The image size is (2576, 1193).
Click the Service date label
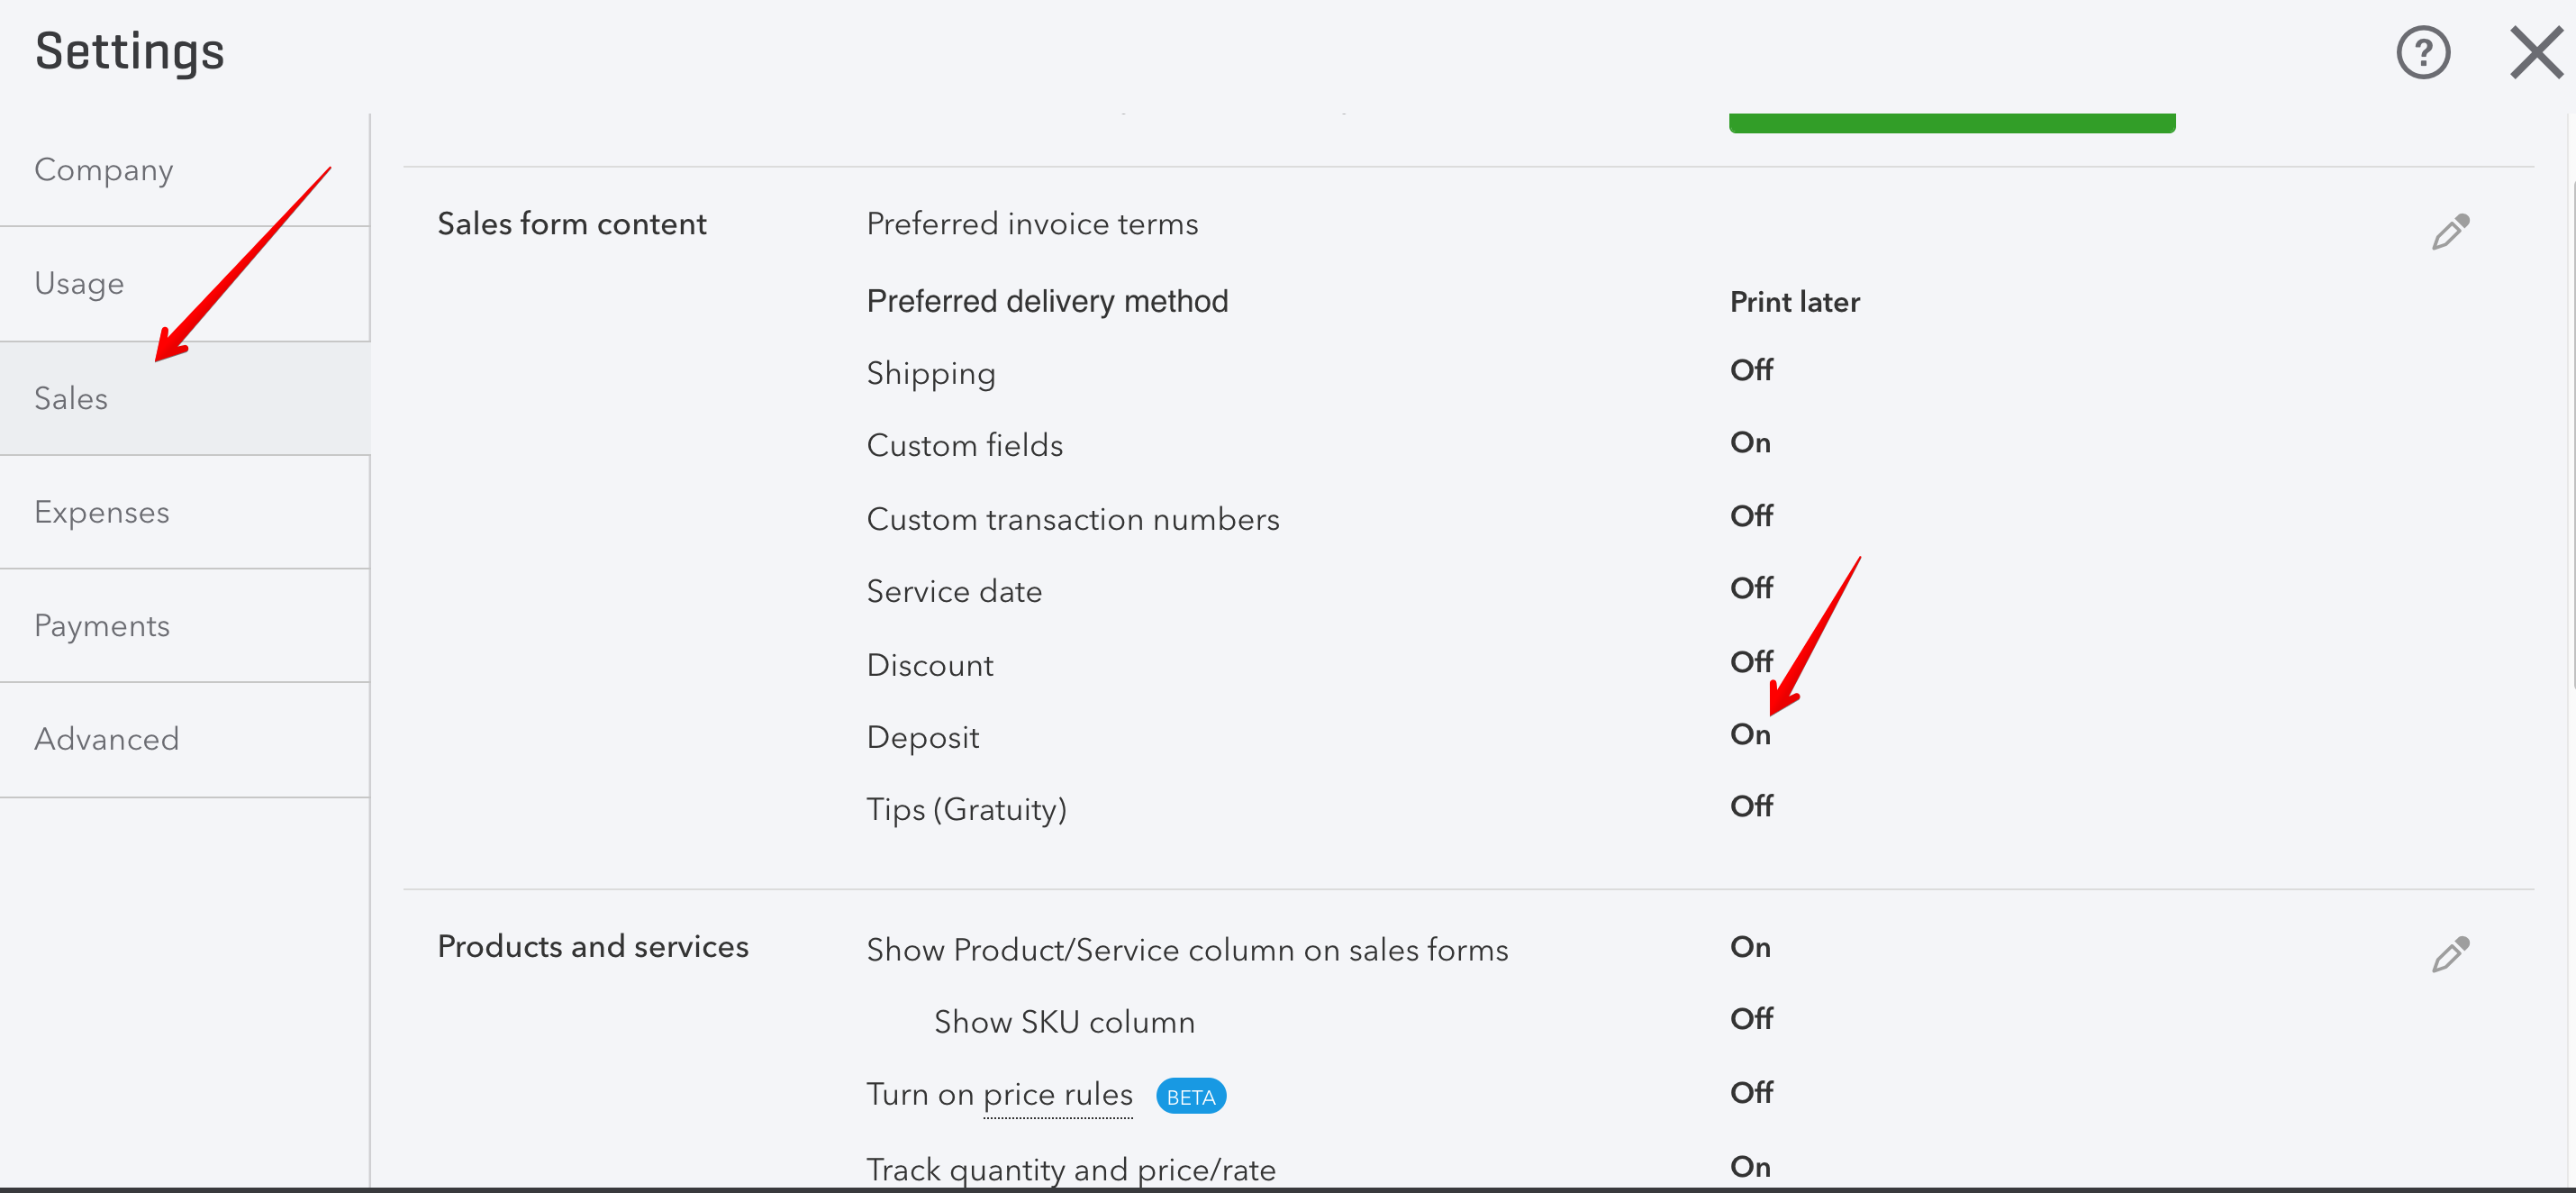tap(954, 592)
